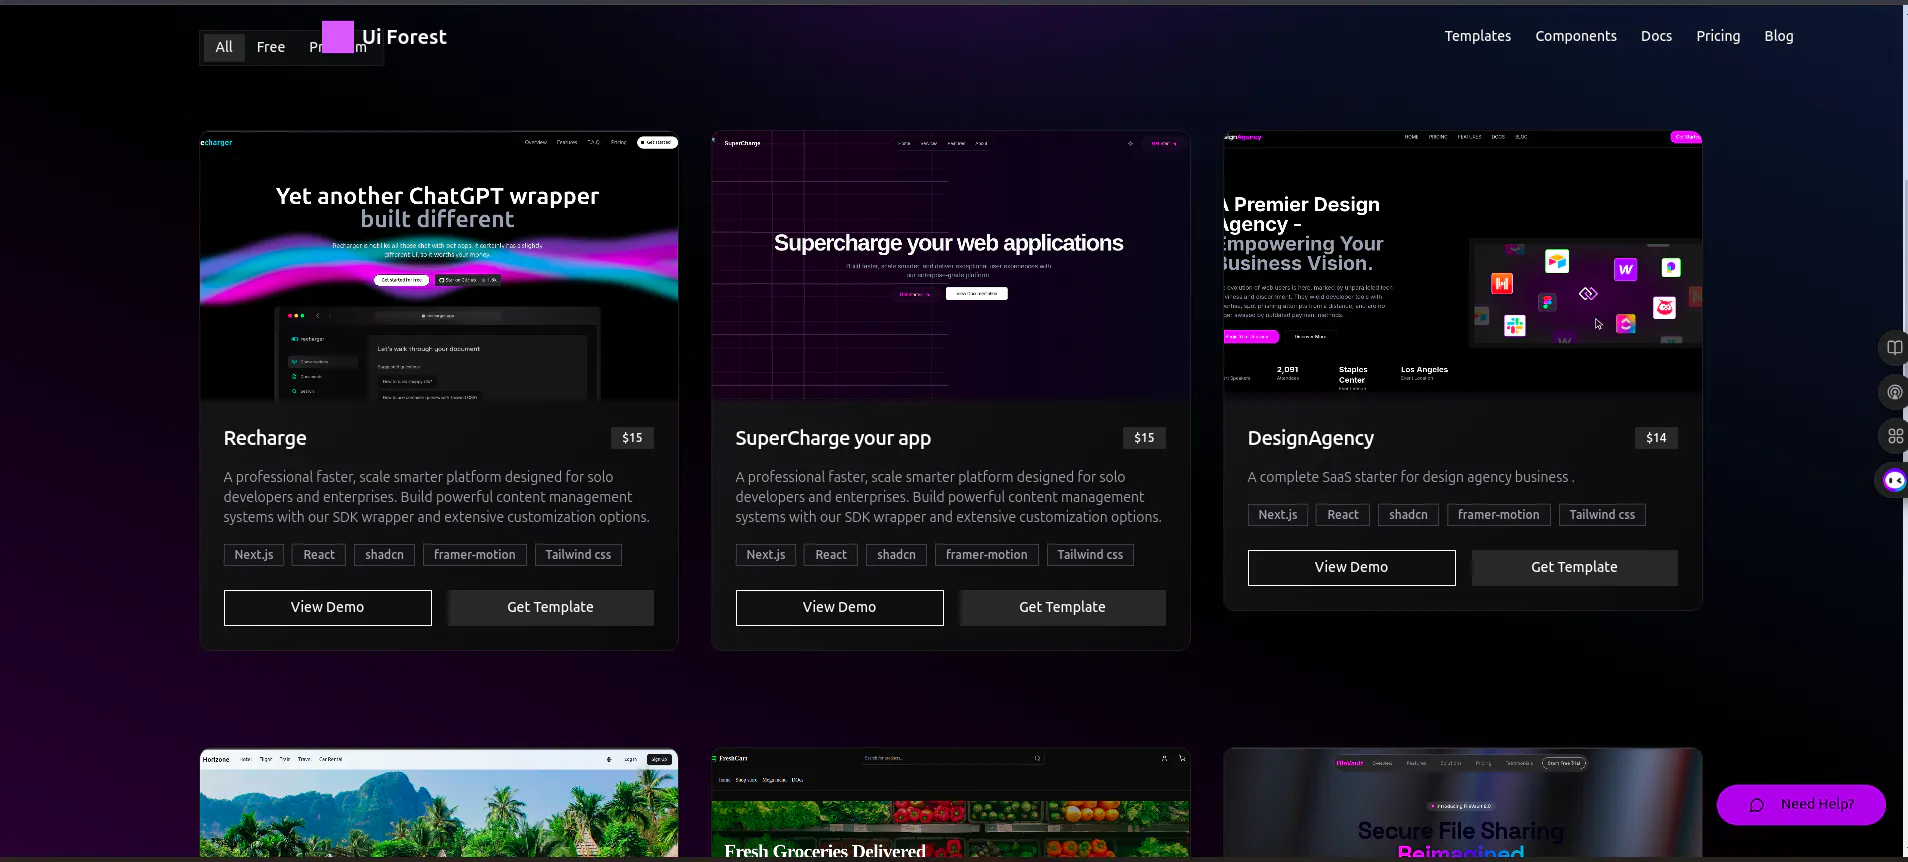Click the framer-motion tag on Recharge card
The height and width of the screenshot is (862, 1908).
click(x=475, y=555)
